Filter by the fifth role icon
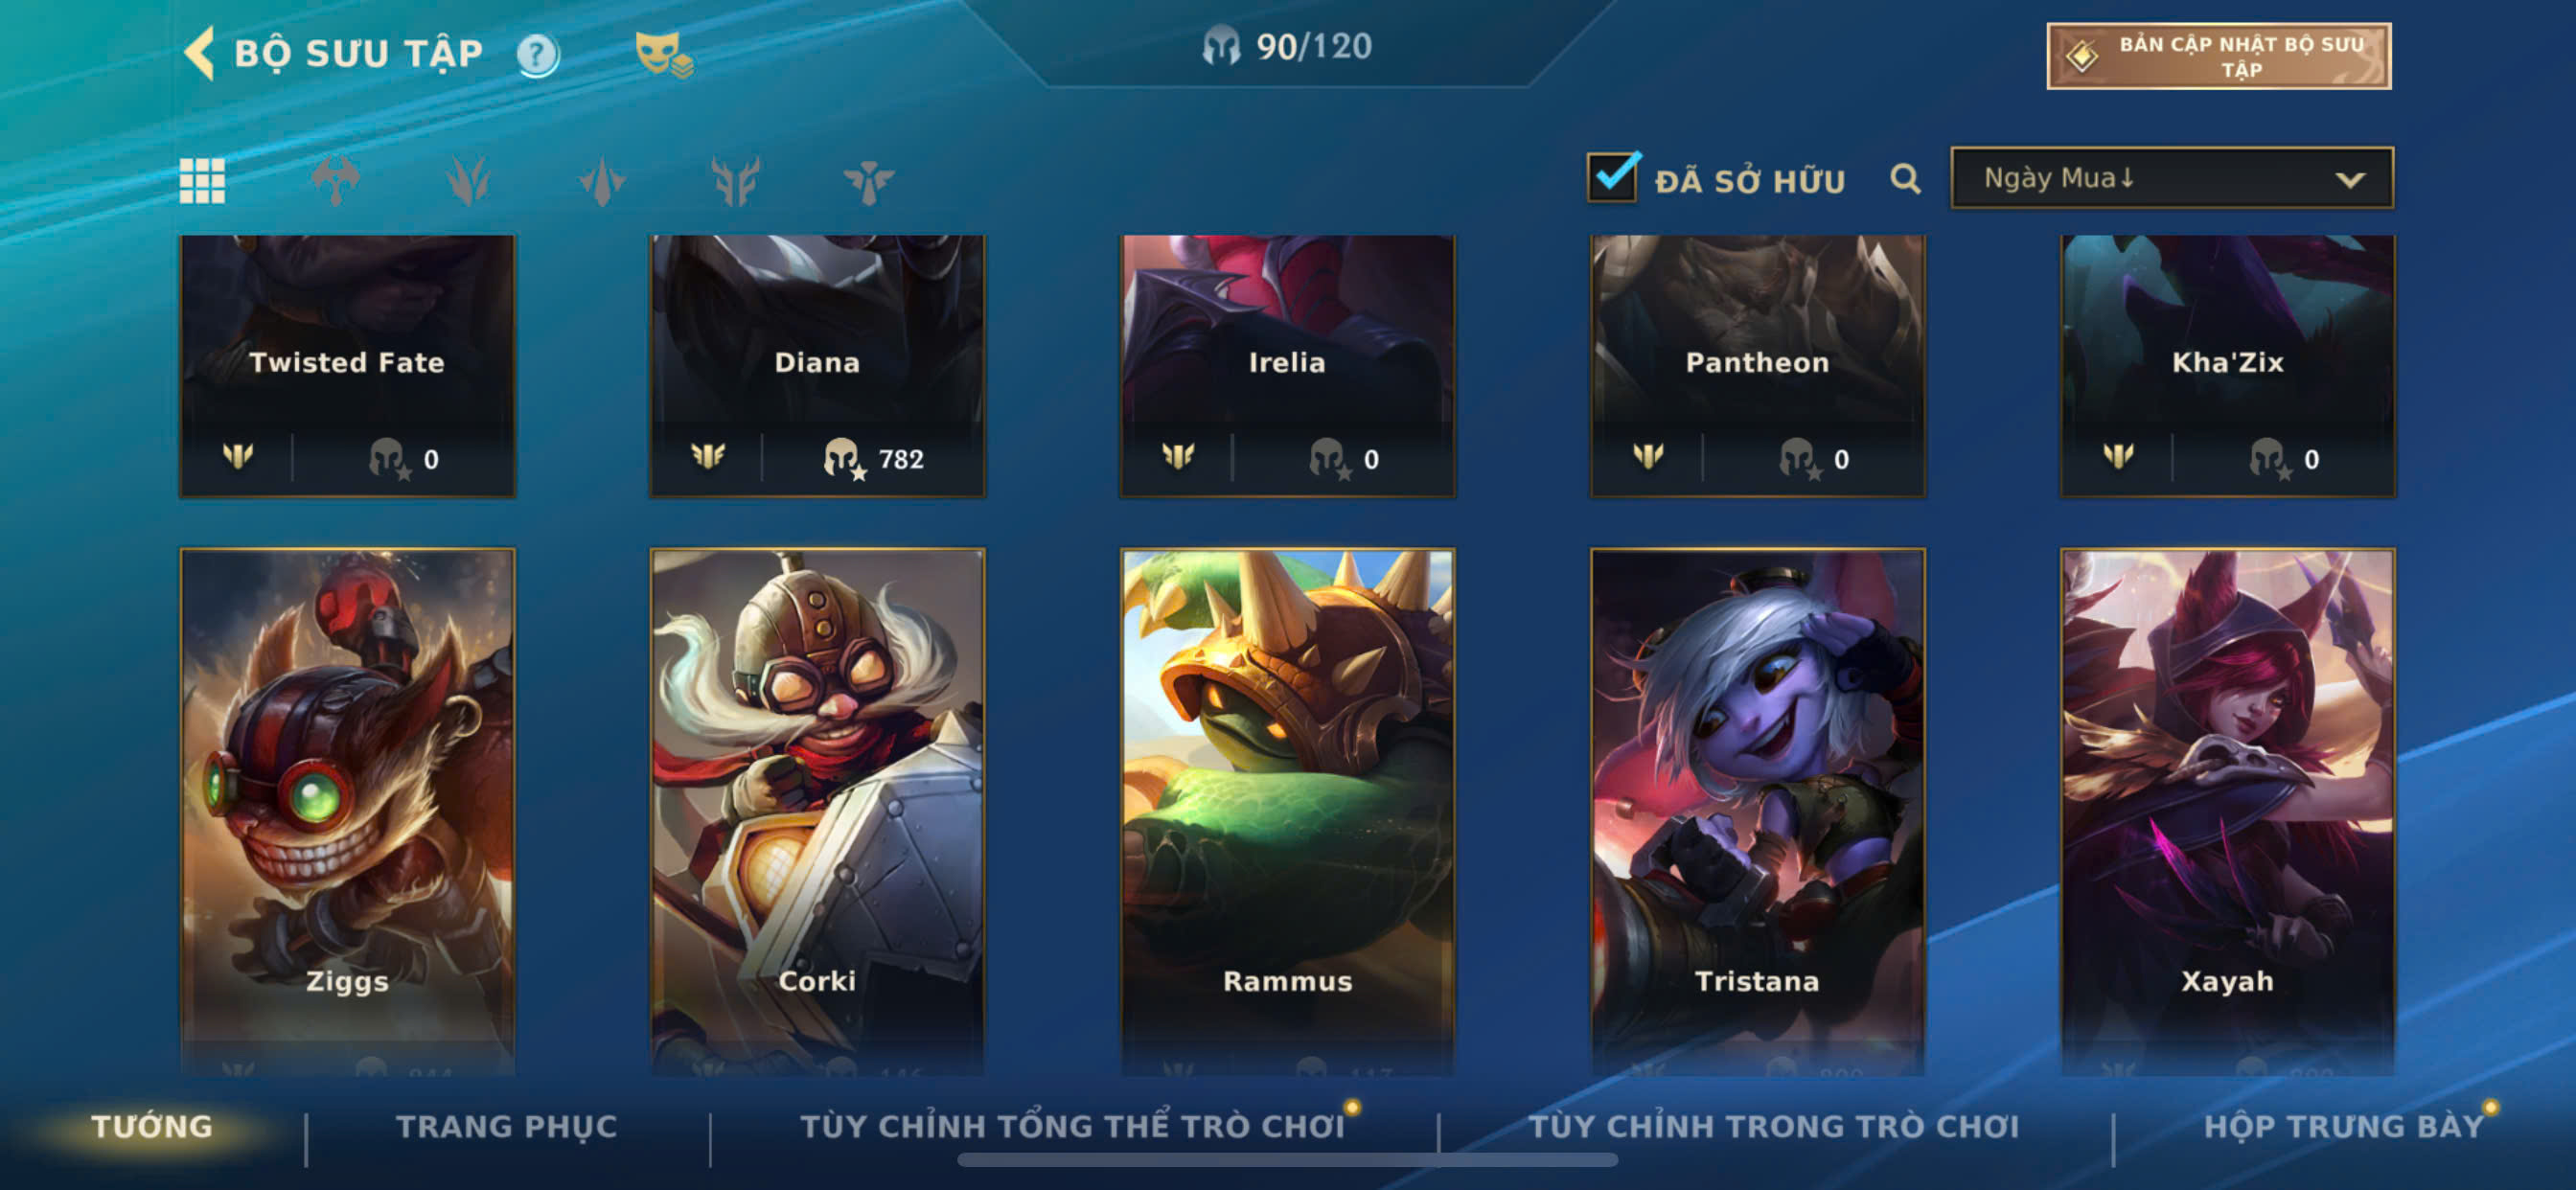 coord(735,181)
